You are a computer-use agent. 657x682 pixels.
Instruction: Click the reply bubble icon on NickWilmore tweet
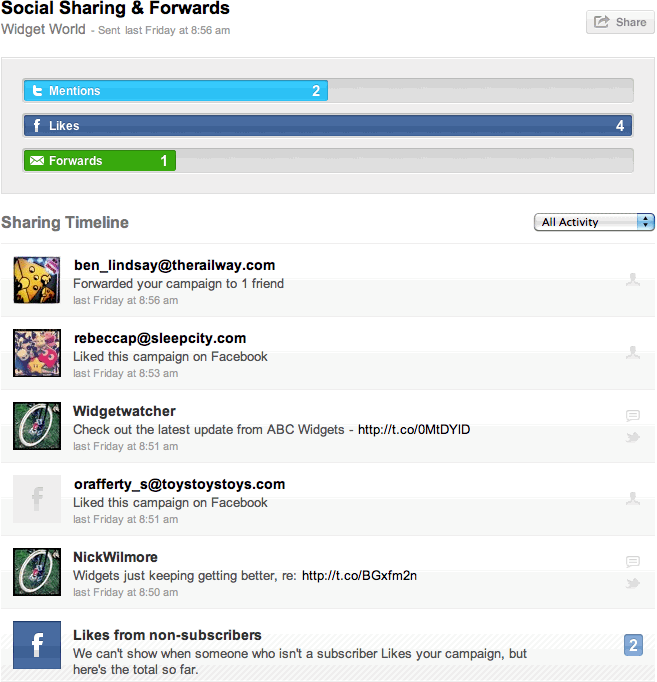pos(632,561)
